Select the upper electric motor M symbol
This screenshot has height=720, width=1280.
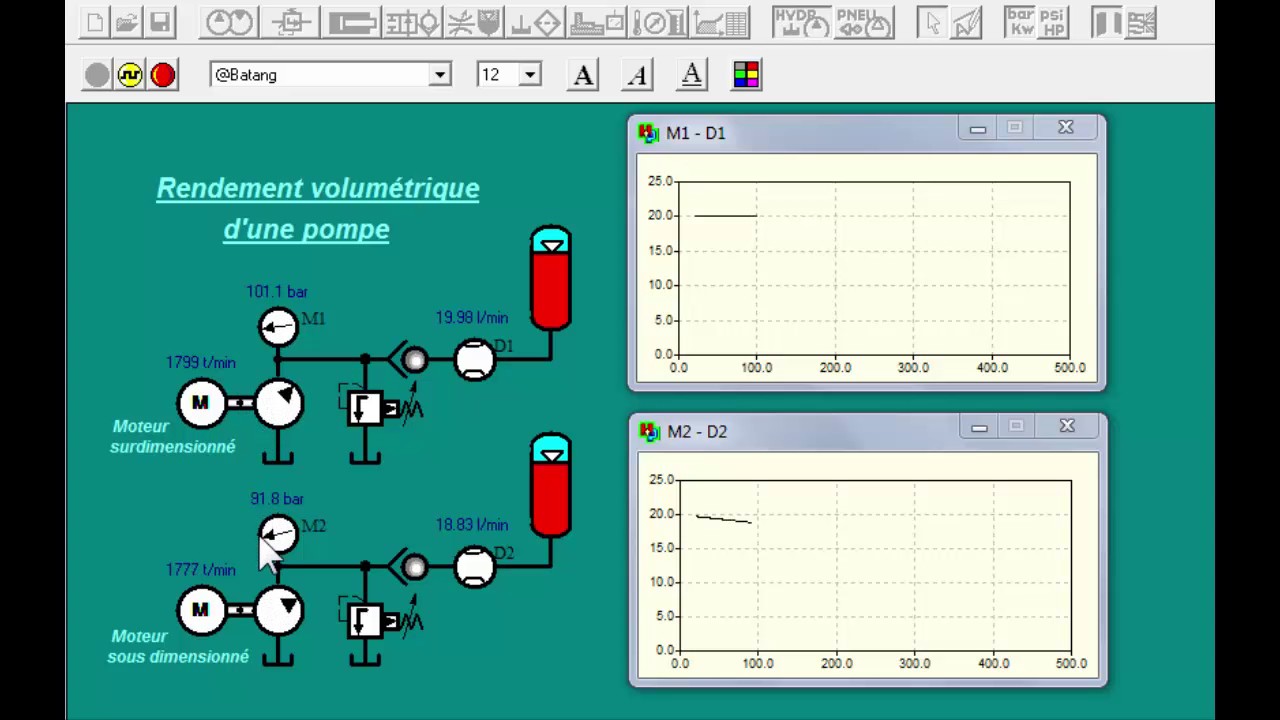point(201,403)
